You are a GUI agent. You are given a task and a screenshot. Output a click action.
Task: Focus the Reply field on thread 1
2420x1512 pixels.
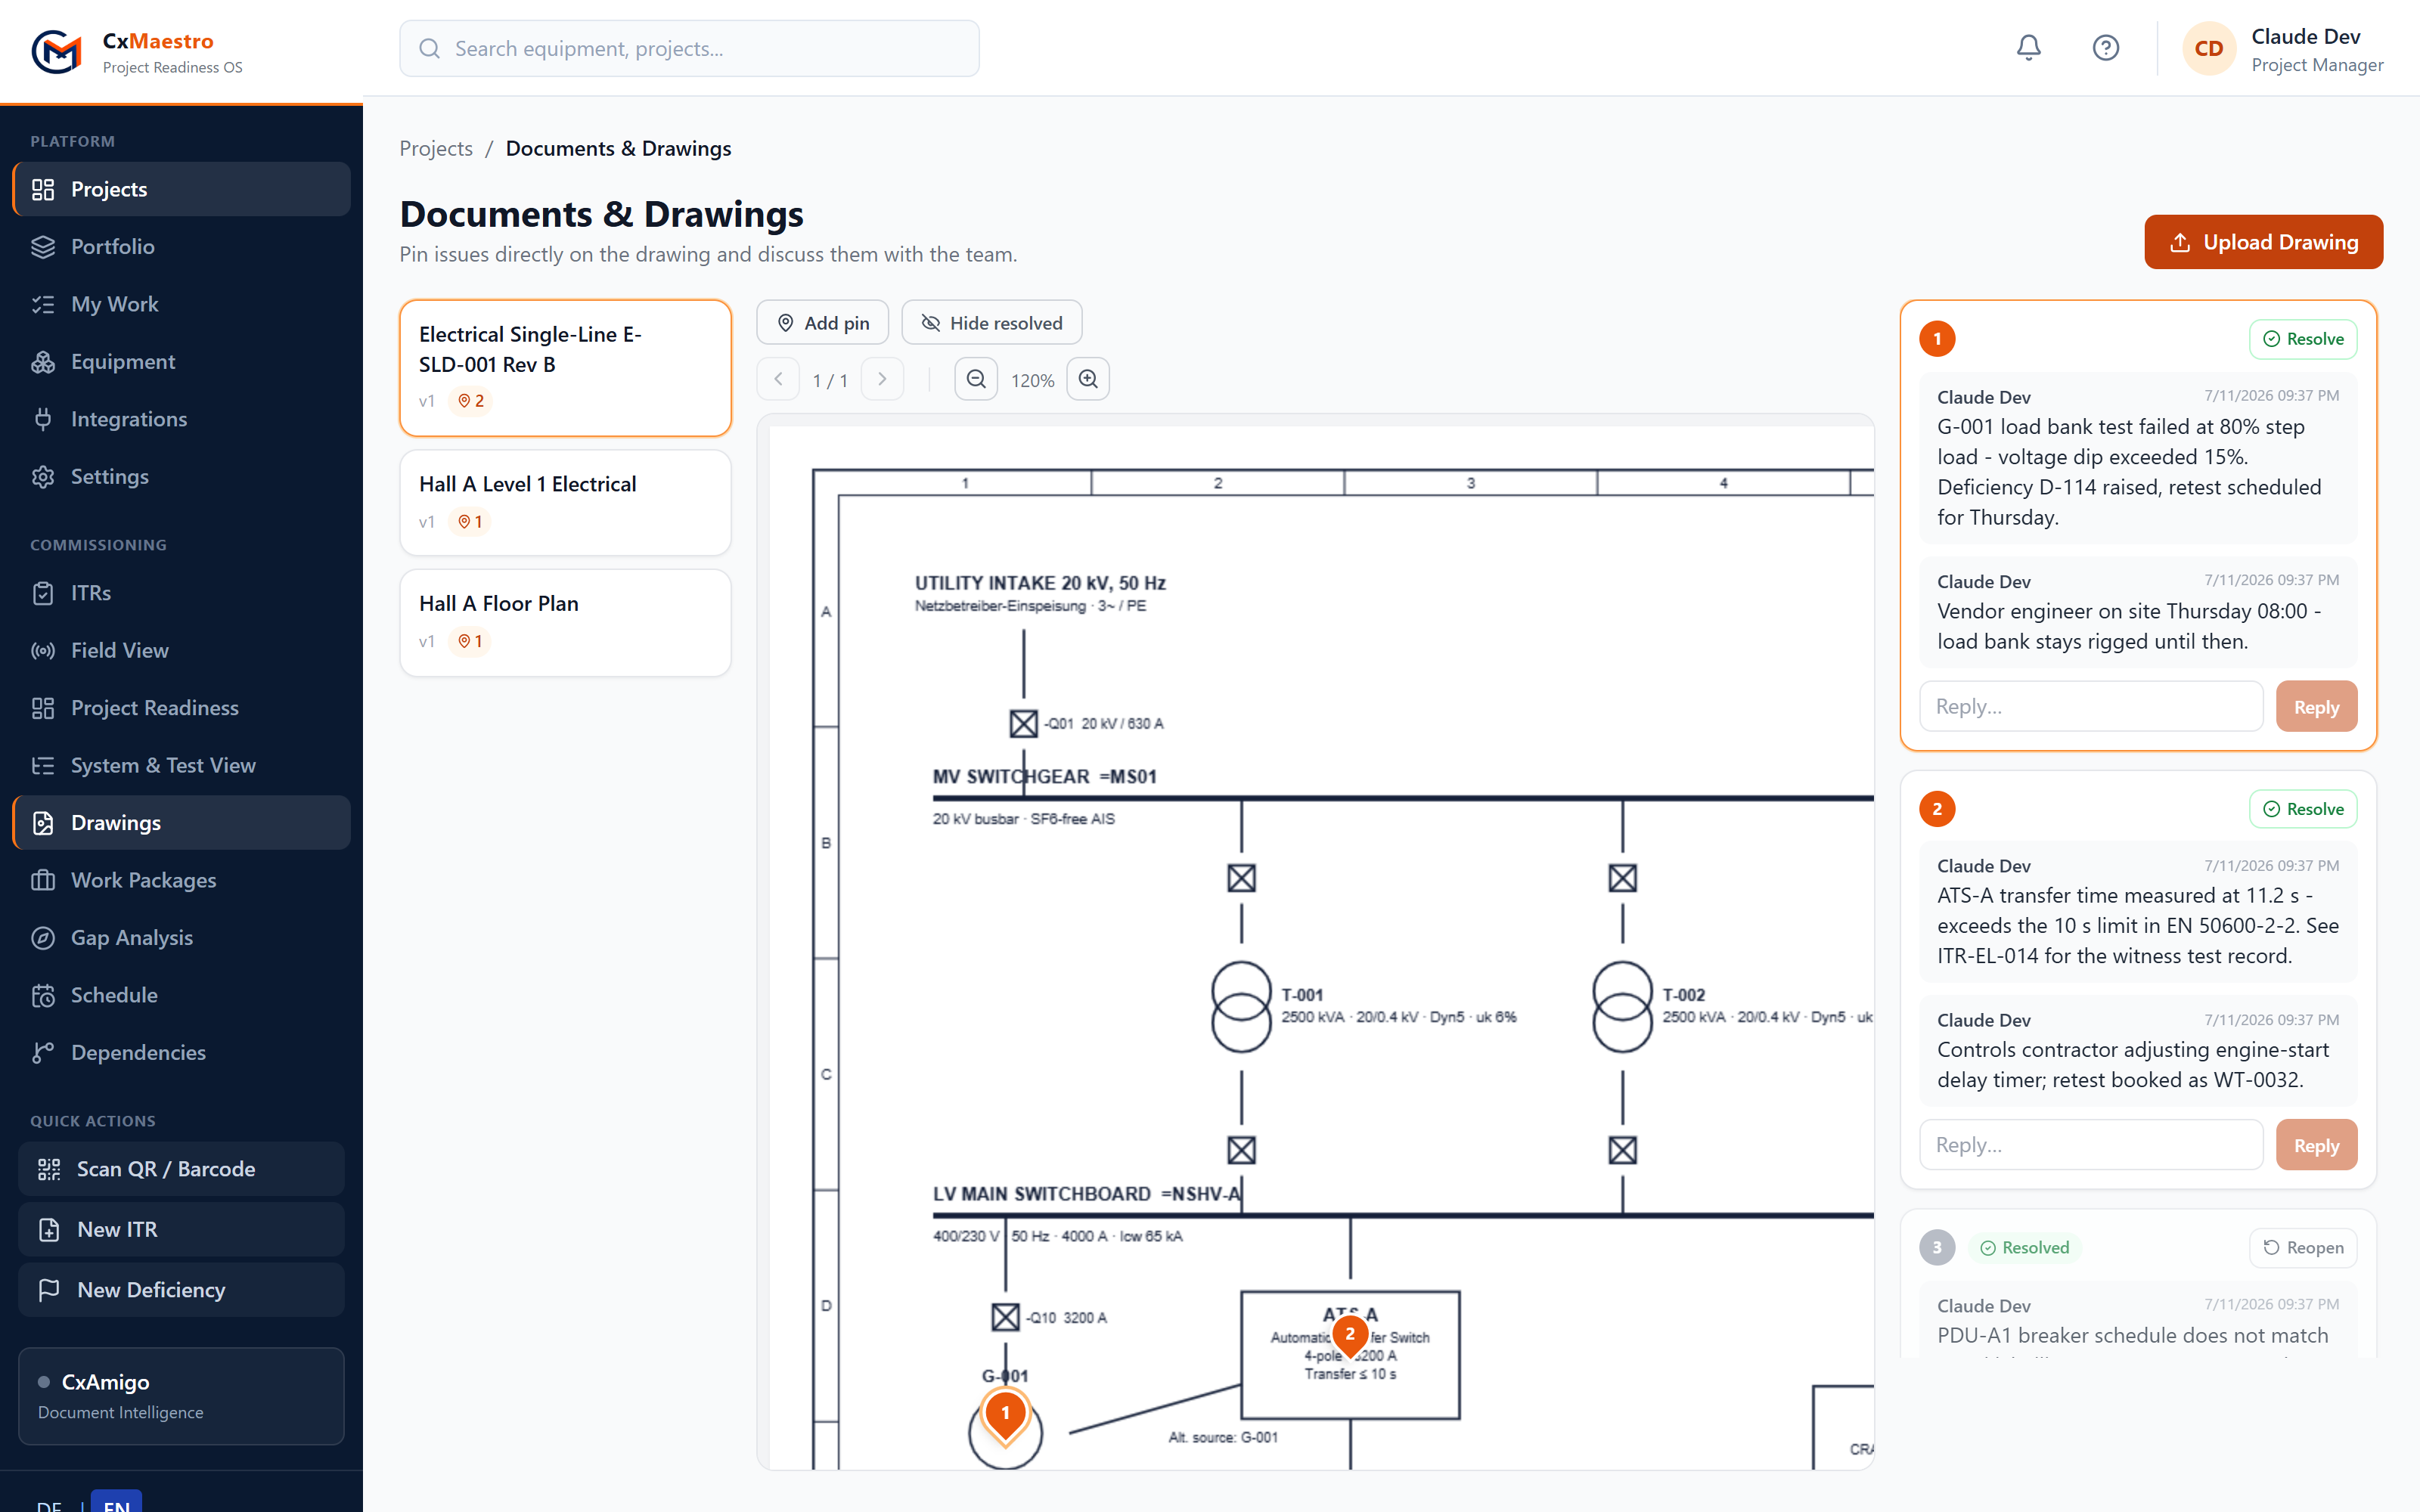coord(2091,707)
